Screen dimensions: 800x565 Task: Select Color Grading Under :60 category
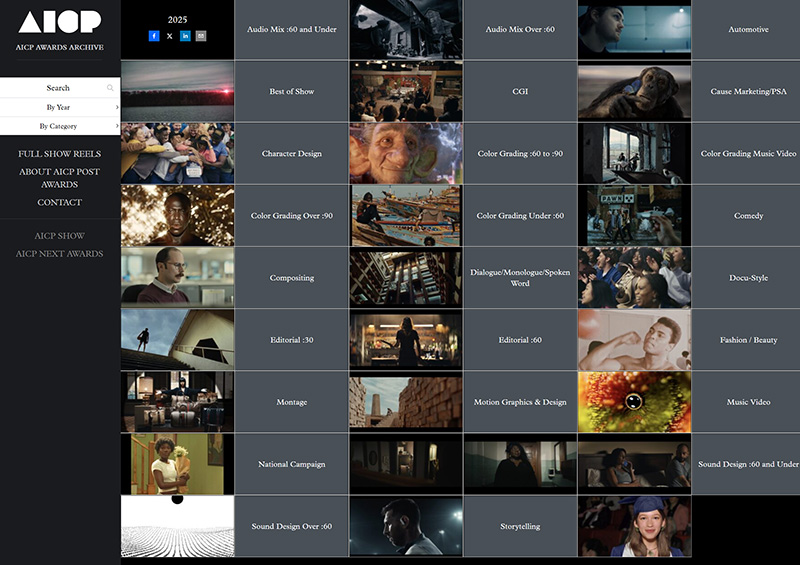click(520, 215)
